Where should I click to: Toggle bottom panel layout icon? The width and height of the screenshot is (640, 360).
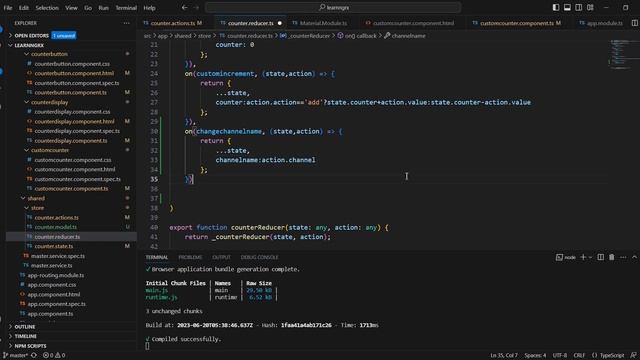pos(567,7)
